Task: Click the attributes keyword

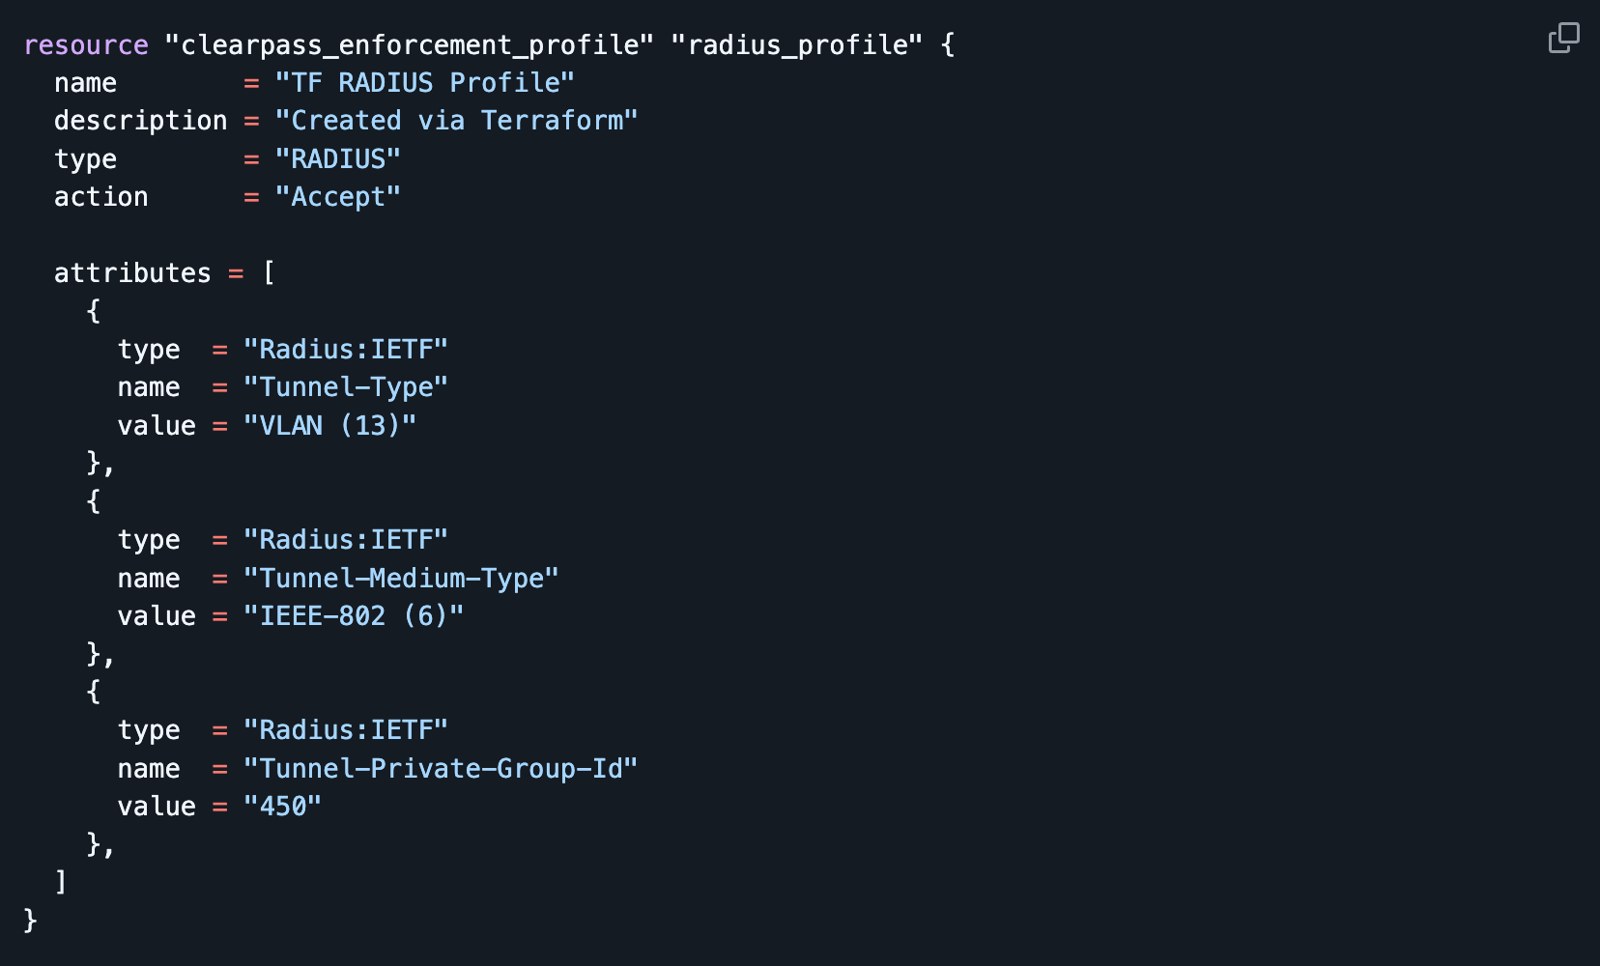Action: click(x=132, y=273)
